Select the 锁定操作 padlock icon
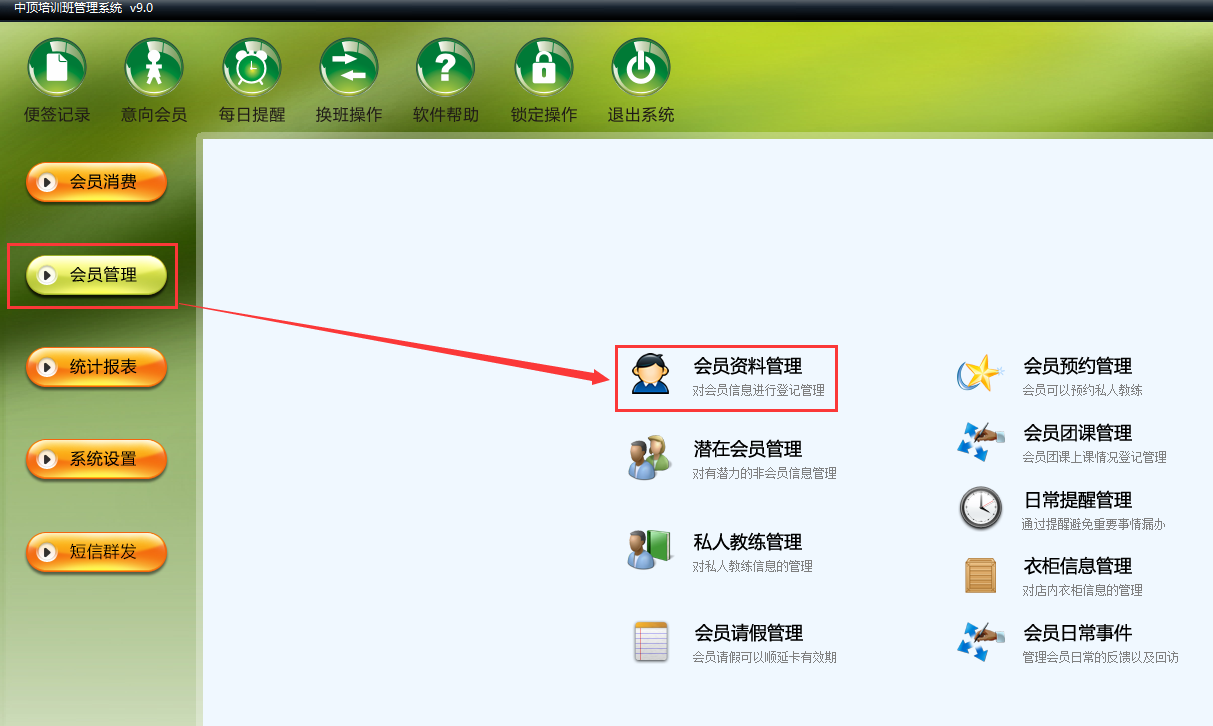 [x=544, y=67]
